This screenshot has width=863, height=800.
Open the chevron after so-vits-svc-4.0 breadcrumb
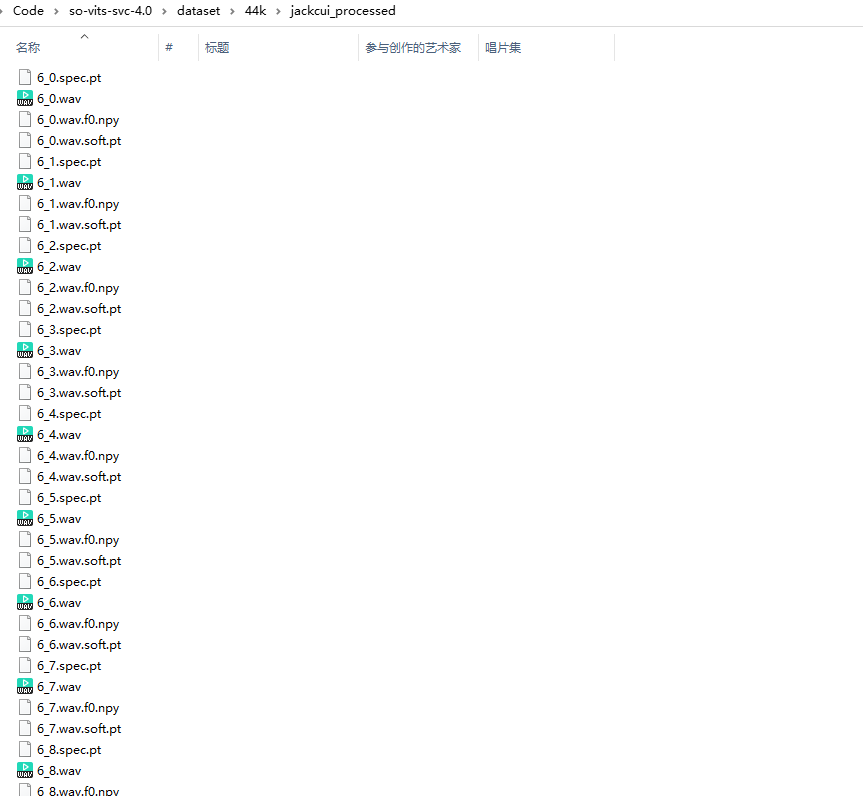[x=164, y=11]
